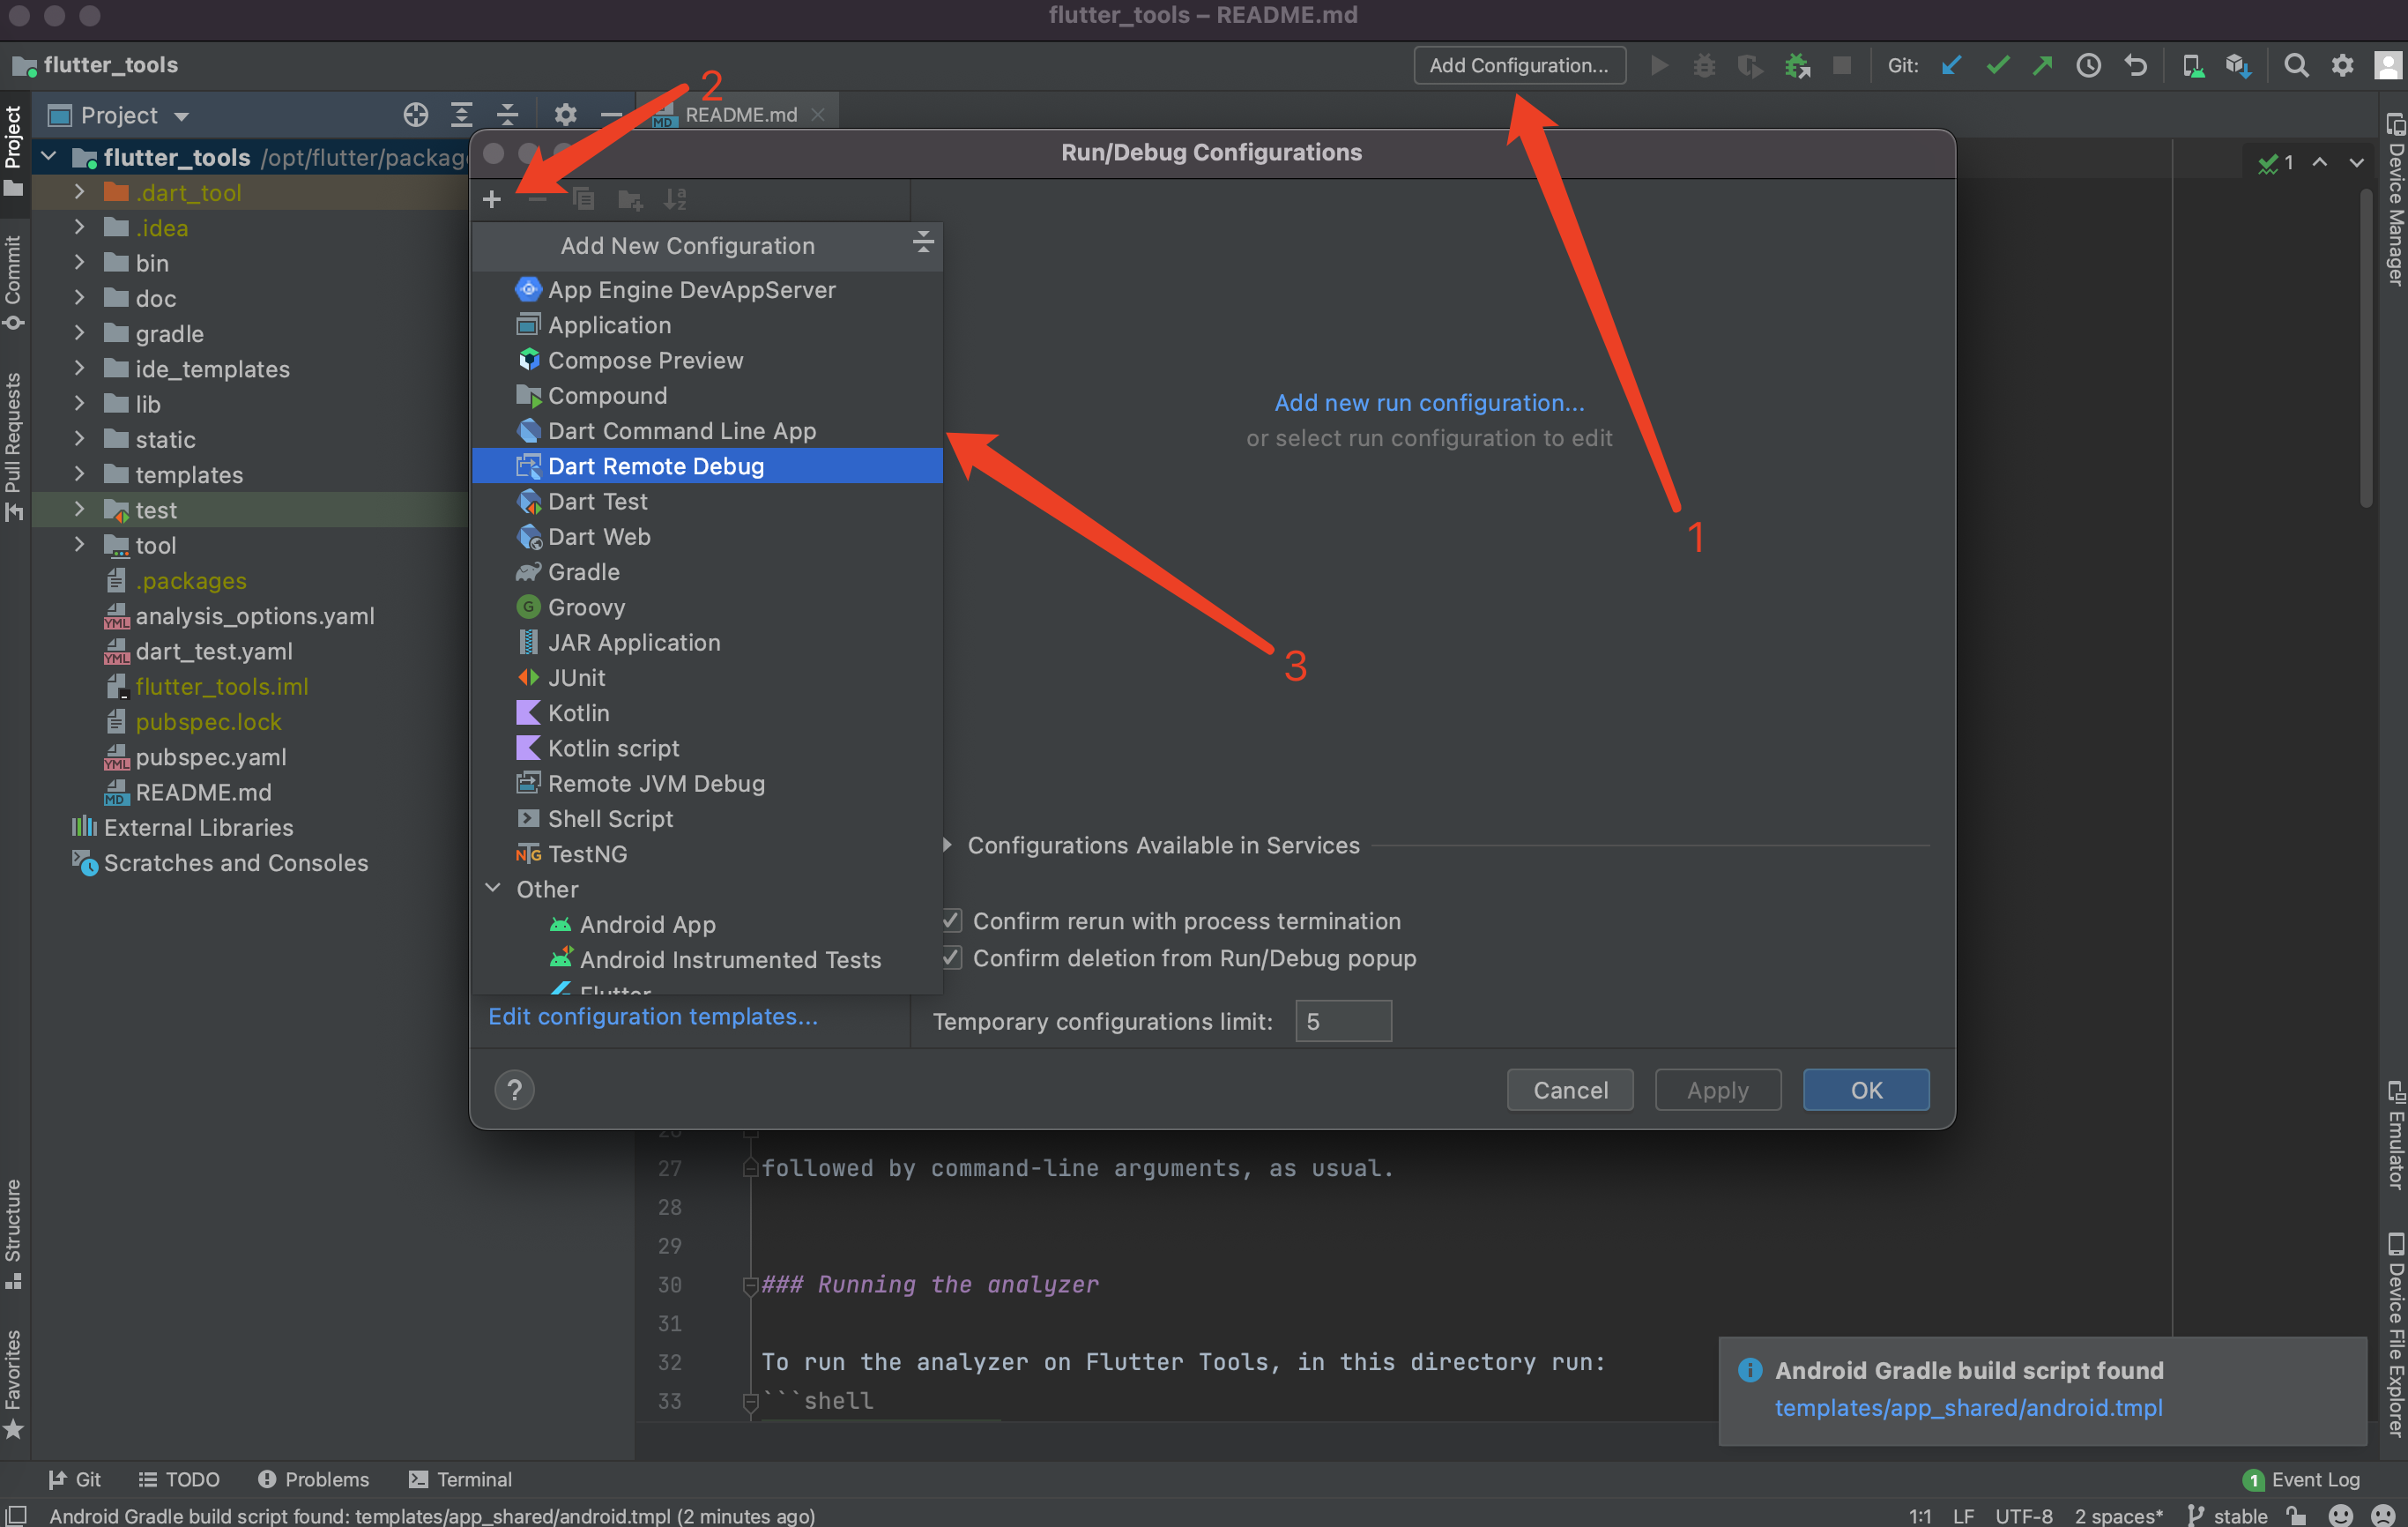Open the Problems tool window tab
The width and height of the screenshot is (2408, 1527).
(313, 1479)
